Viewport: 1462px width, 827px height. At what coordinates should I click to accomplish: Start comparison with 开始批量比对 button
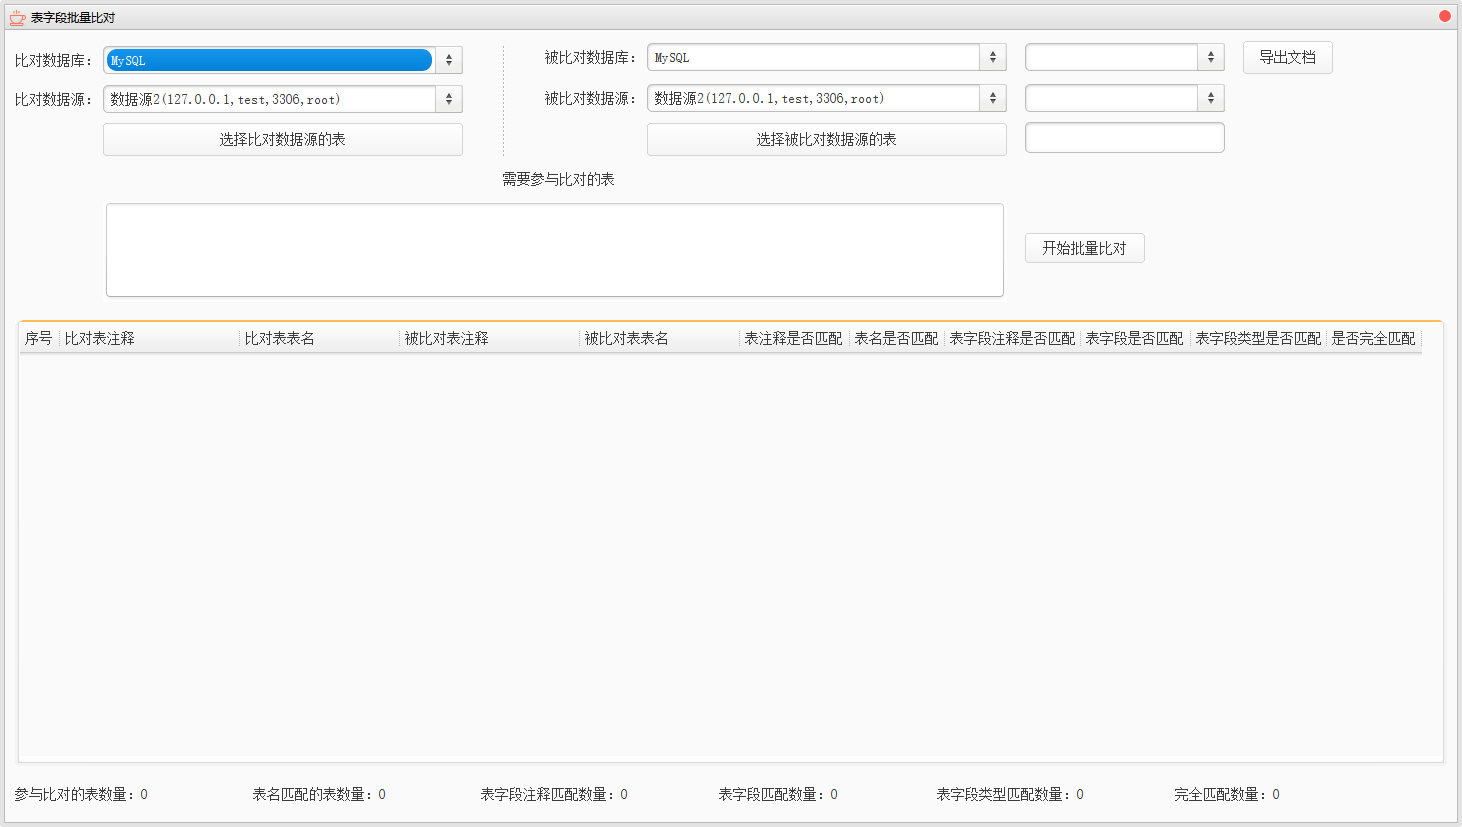1084,248
